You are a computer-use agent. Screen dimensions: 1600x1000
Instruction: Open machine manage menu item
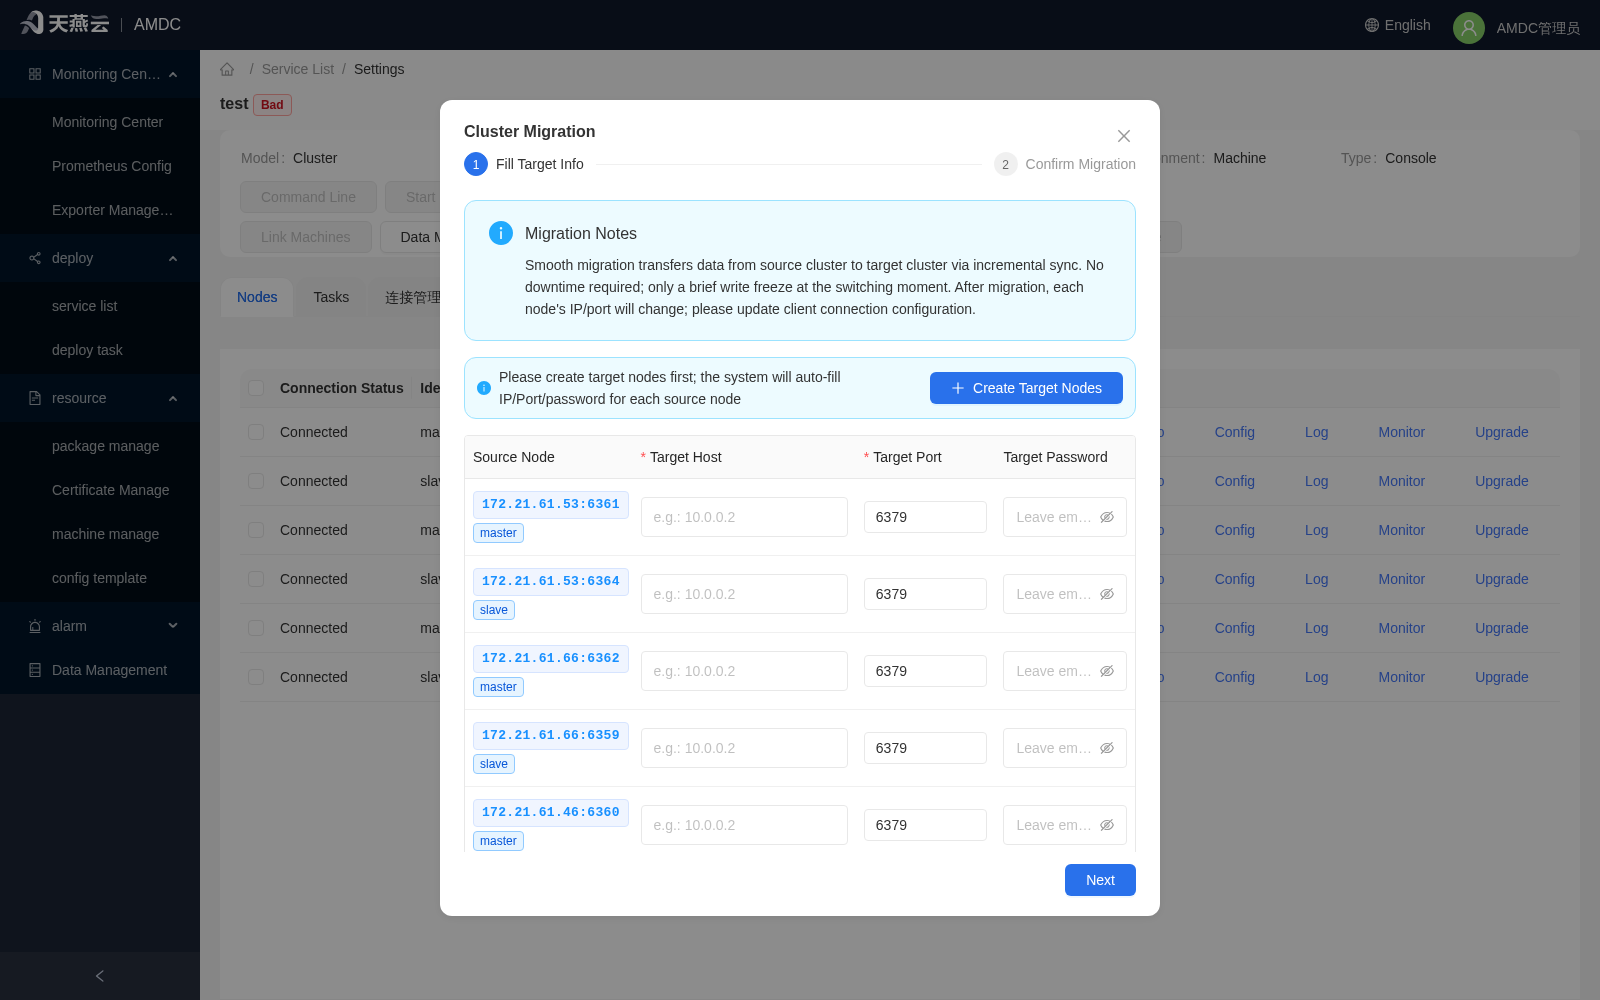[x=100, y=534]
